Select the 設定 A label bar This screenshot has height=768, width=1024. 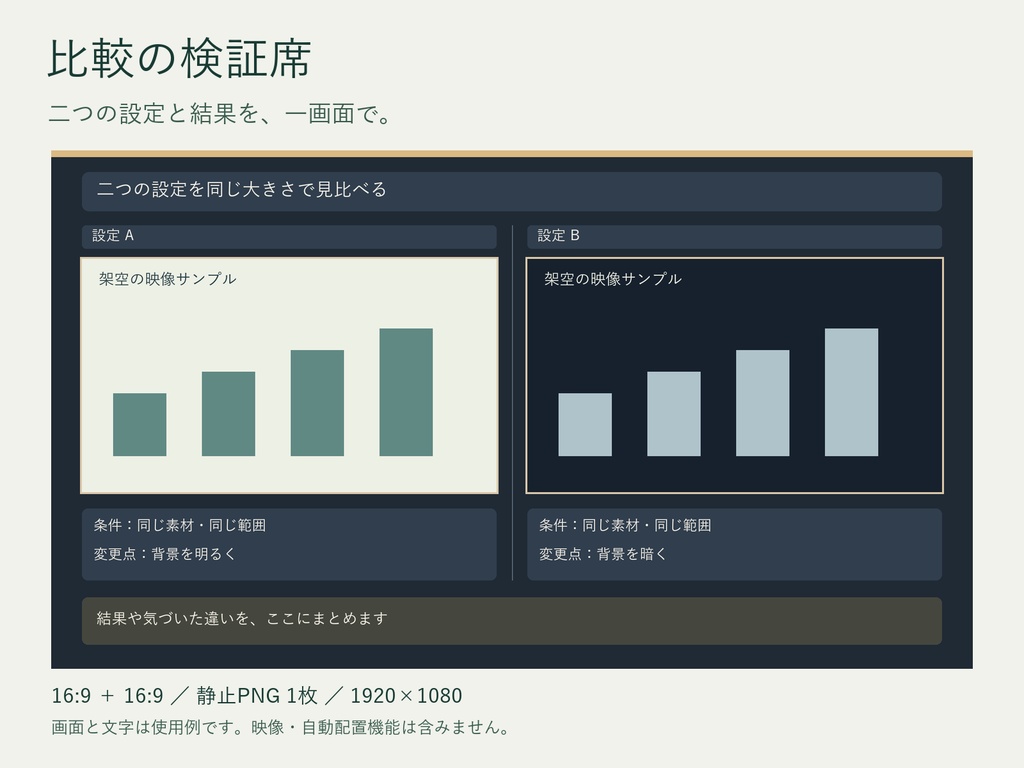[289, 236]
